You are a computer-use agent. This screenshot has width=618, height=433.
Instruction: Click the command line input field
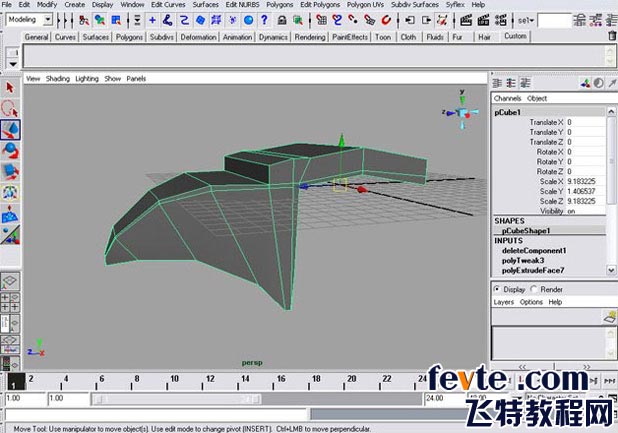pos(156,415)
